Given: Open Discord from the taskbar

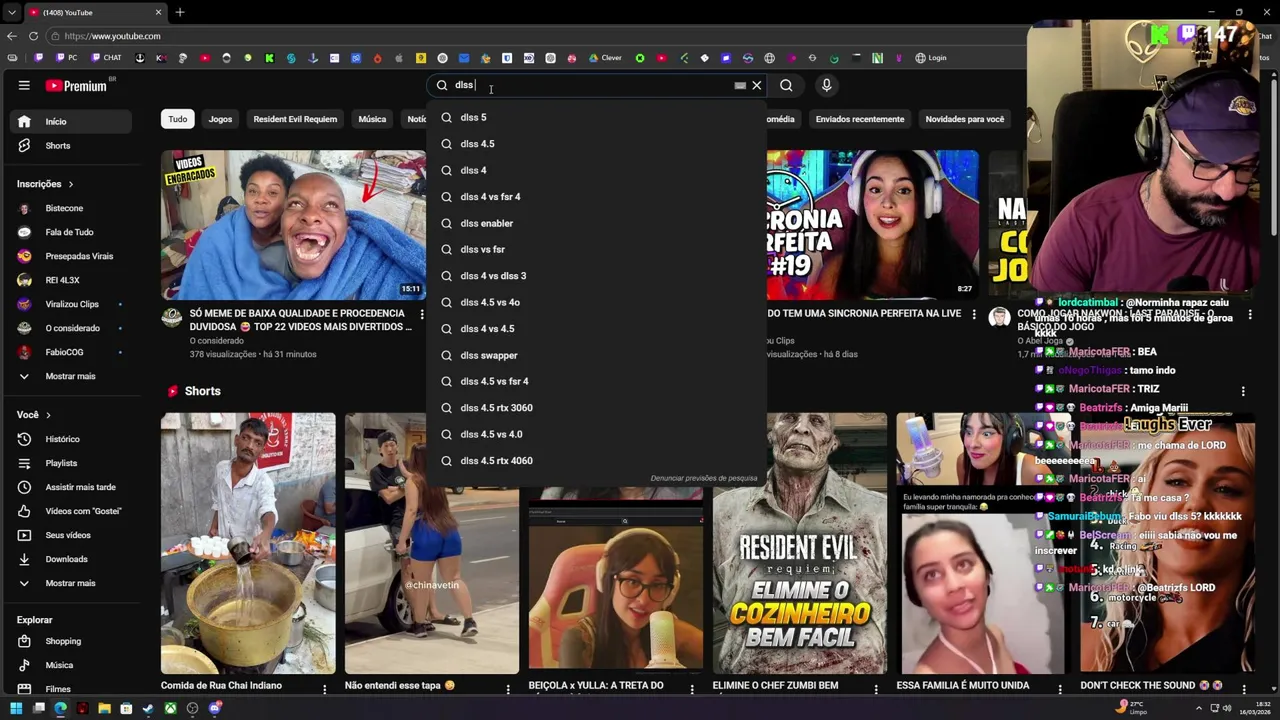Looking at the screenshot, I should (x=214, y=709).
